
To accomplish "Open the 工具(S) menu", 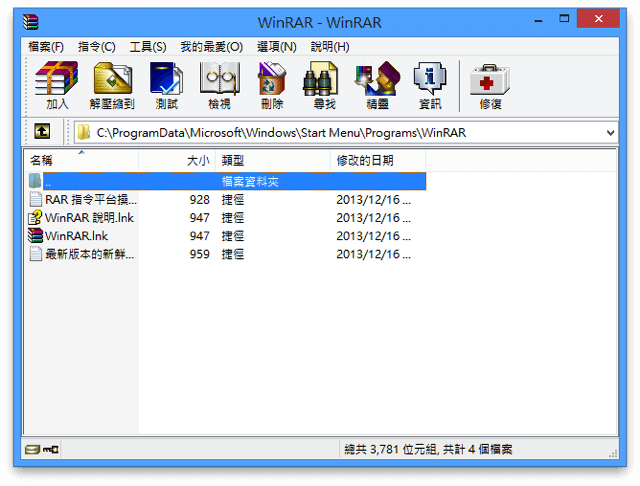I will 148,47.
